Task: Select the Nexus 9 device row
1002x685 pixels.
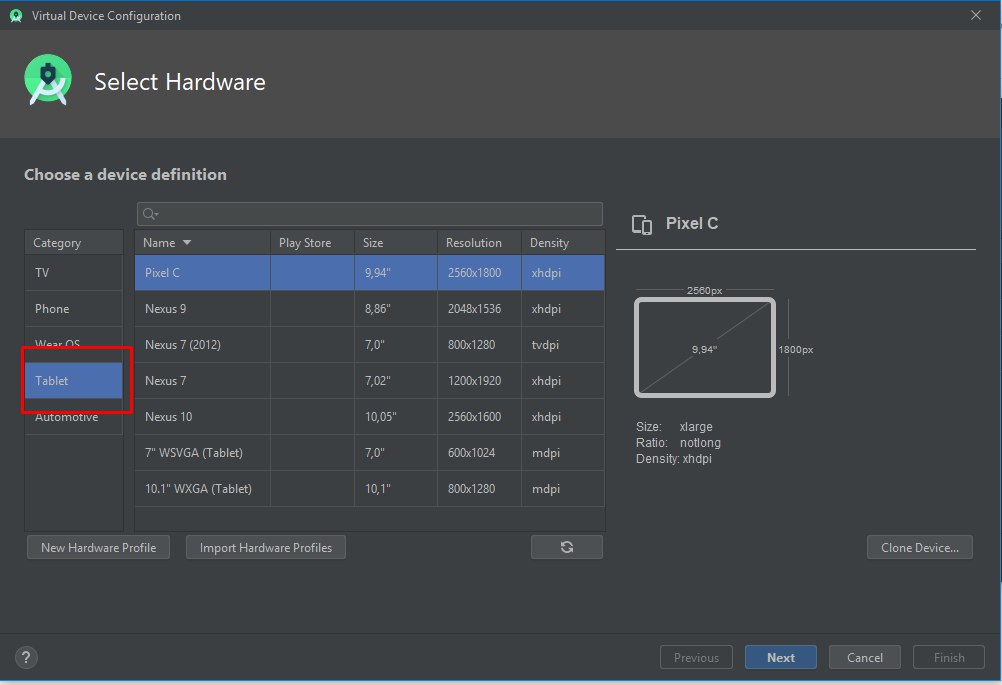Action: click(369, 309)
